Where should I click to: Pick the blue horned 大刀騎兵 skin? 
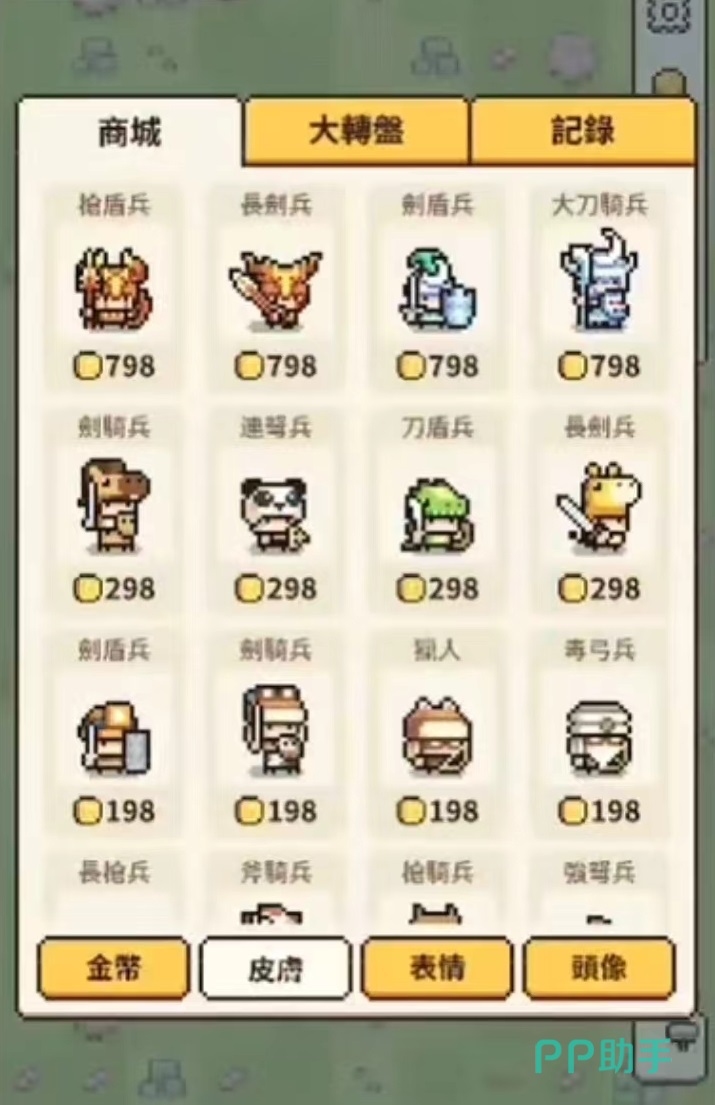click(x=599, y=288)
